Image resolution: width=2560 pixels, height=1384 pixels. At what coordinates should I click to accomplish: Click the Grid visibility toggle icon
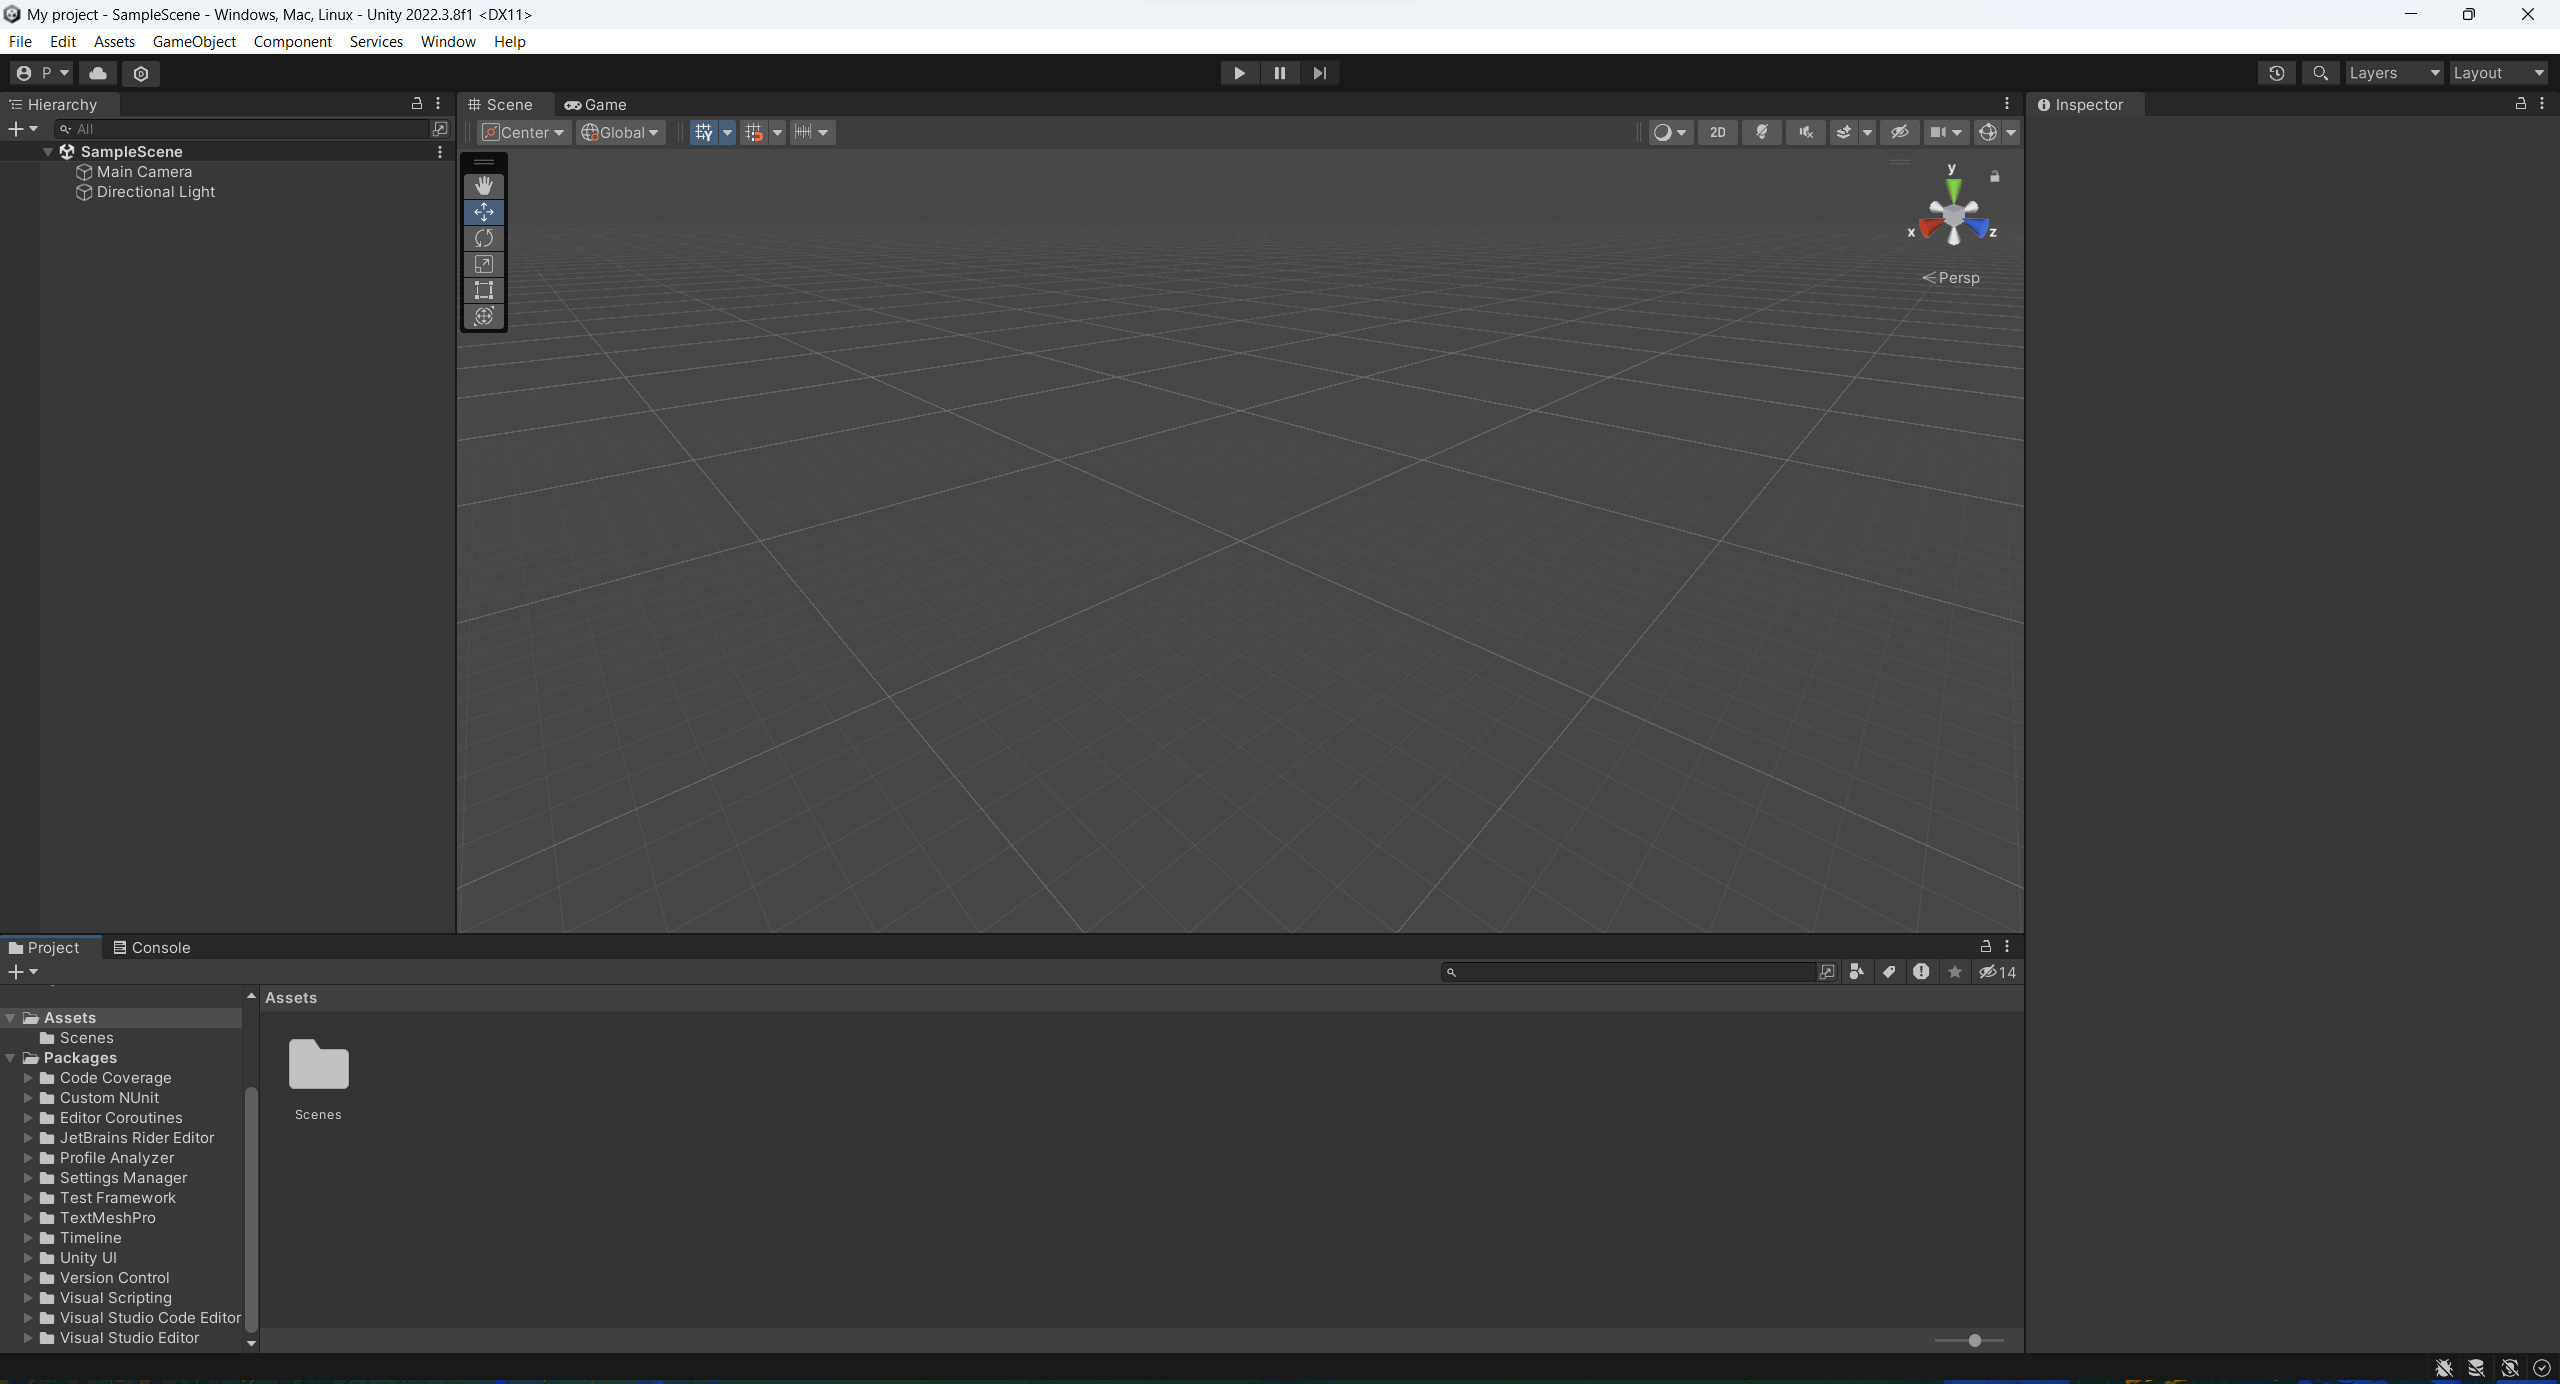click(704, 131)
